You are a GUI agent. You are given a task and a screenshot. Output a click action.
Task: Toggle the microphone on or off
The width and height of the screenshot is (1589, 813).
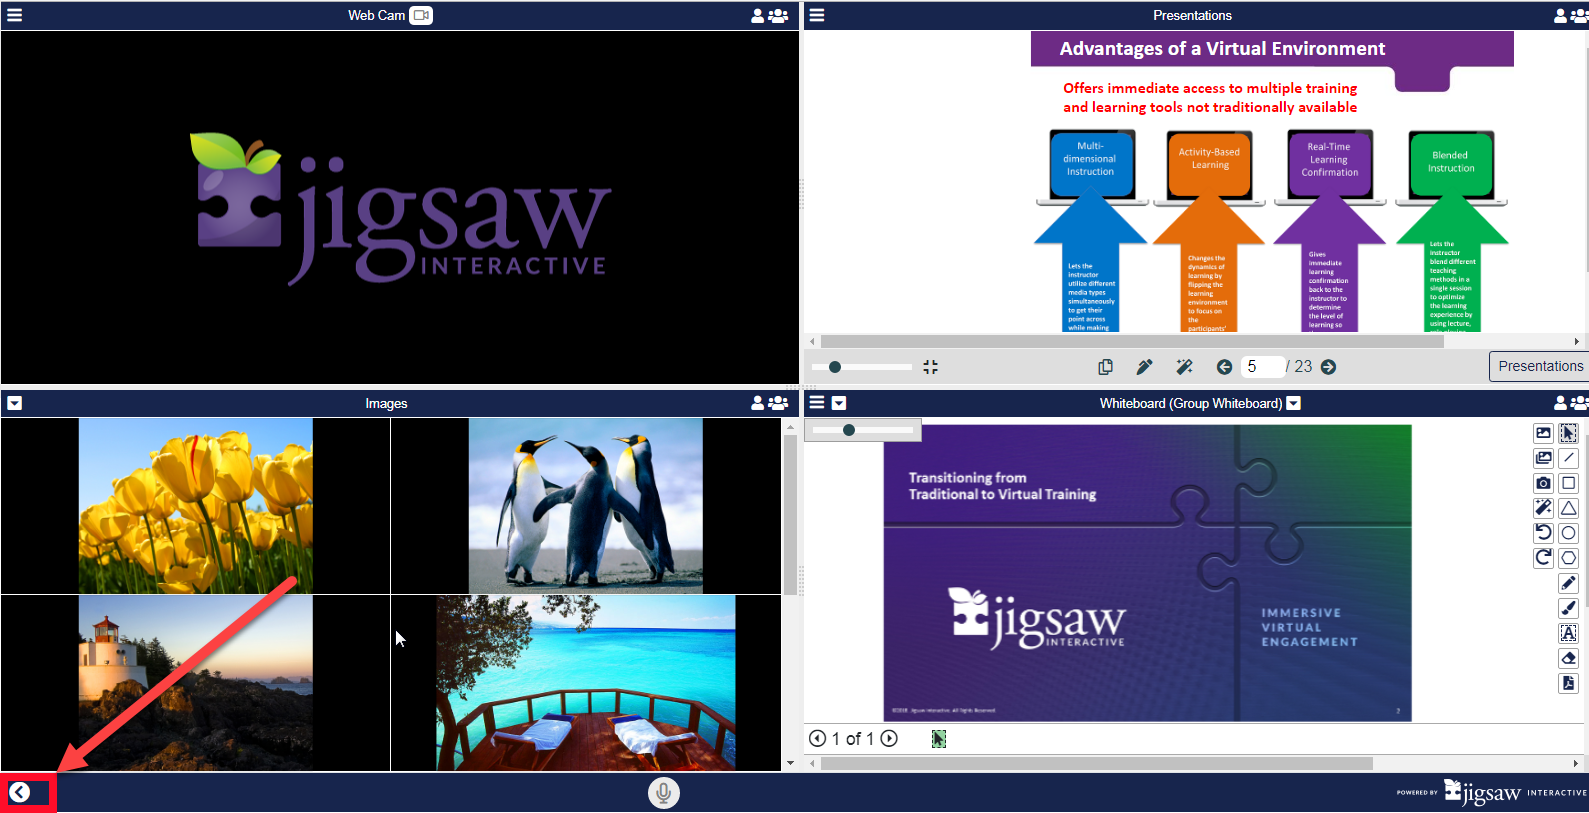pyautogui.click(x=663, y=793)
